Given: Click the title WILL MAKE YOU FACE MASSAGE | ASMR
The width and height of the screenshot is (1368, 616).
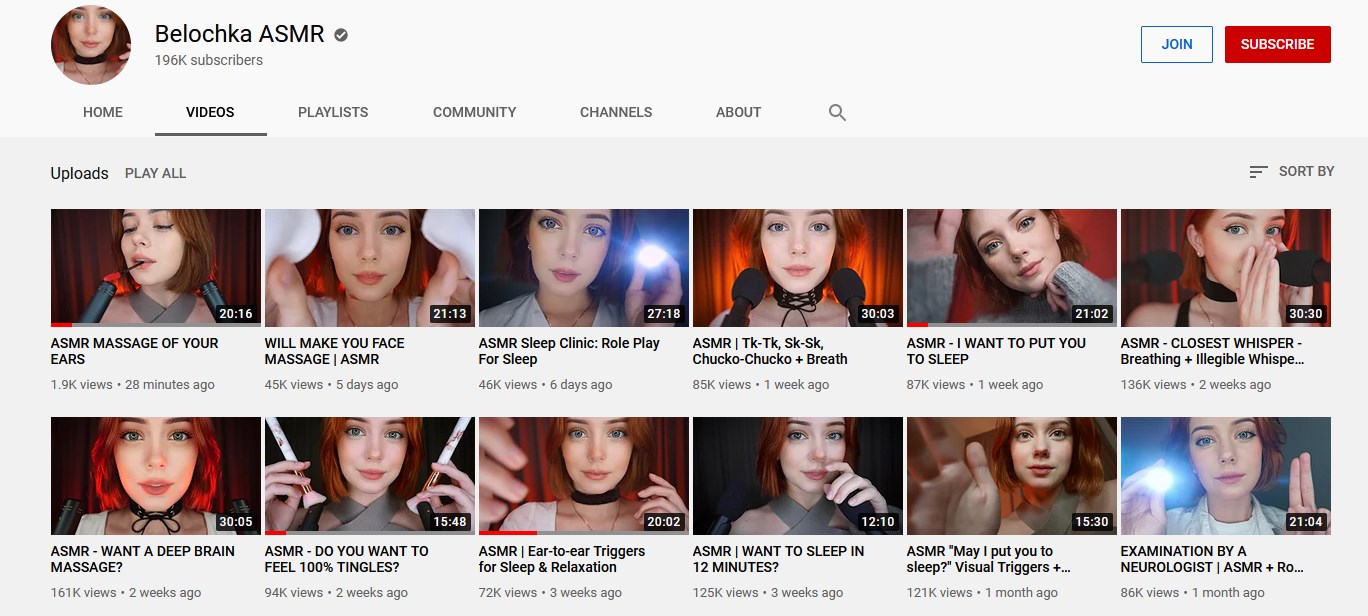Looking at the screenshot, I should coord(335,351).
